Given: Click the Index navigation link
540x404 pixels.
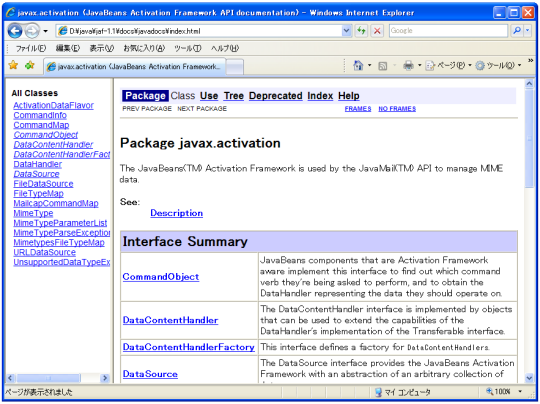Looking at the screenshot, I should pyautogui.click(x=320, y=96).
